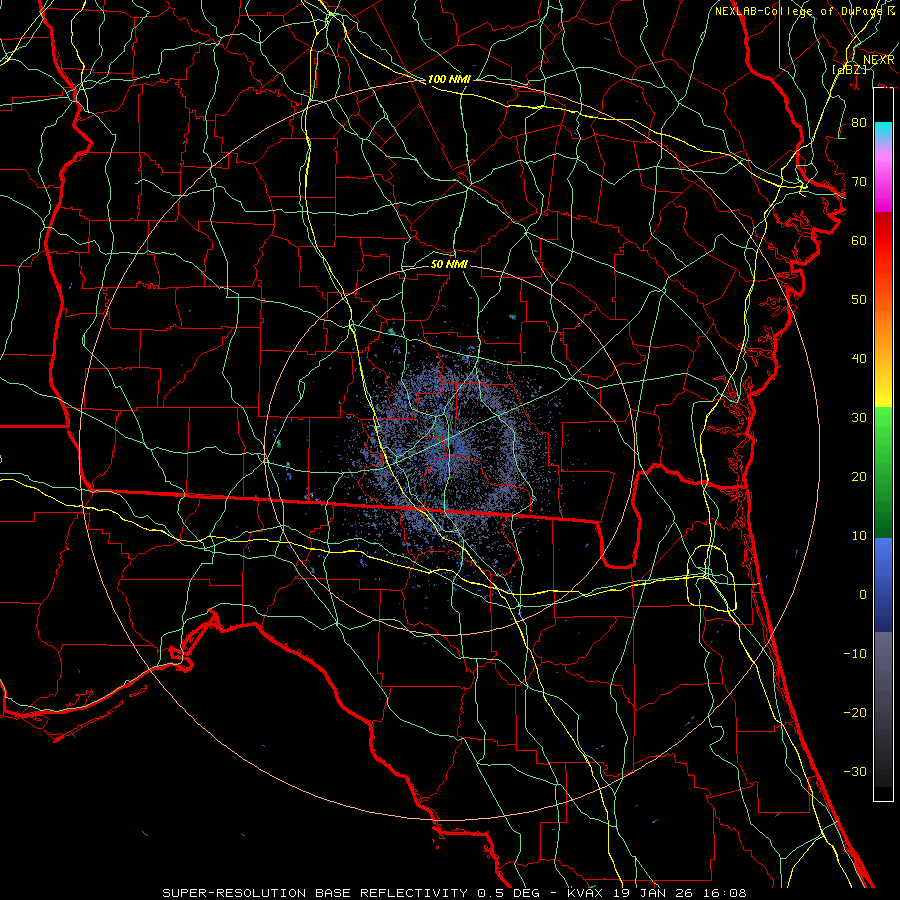Image resolution: width=900 pixels, height=900 pixels.
Task: Click the "40" value on the dBZ scale
Action: (859, 359)
